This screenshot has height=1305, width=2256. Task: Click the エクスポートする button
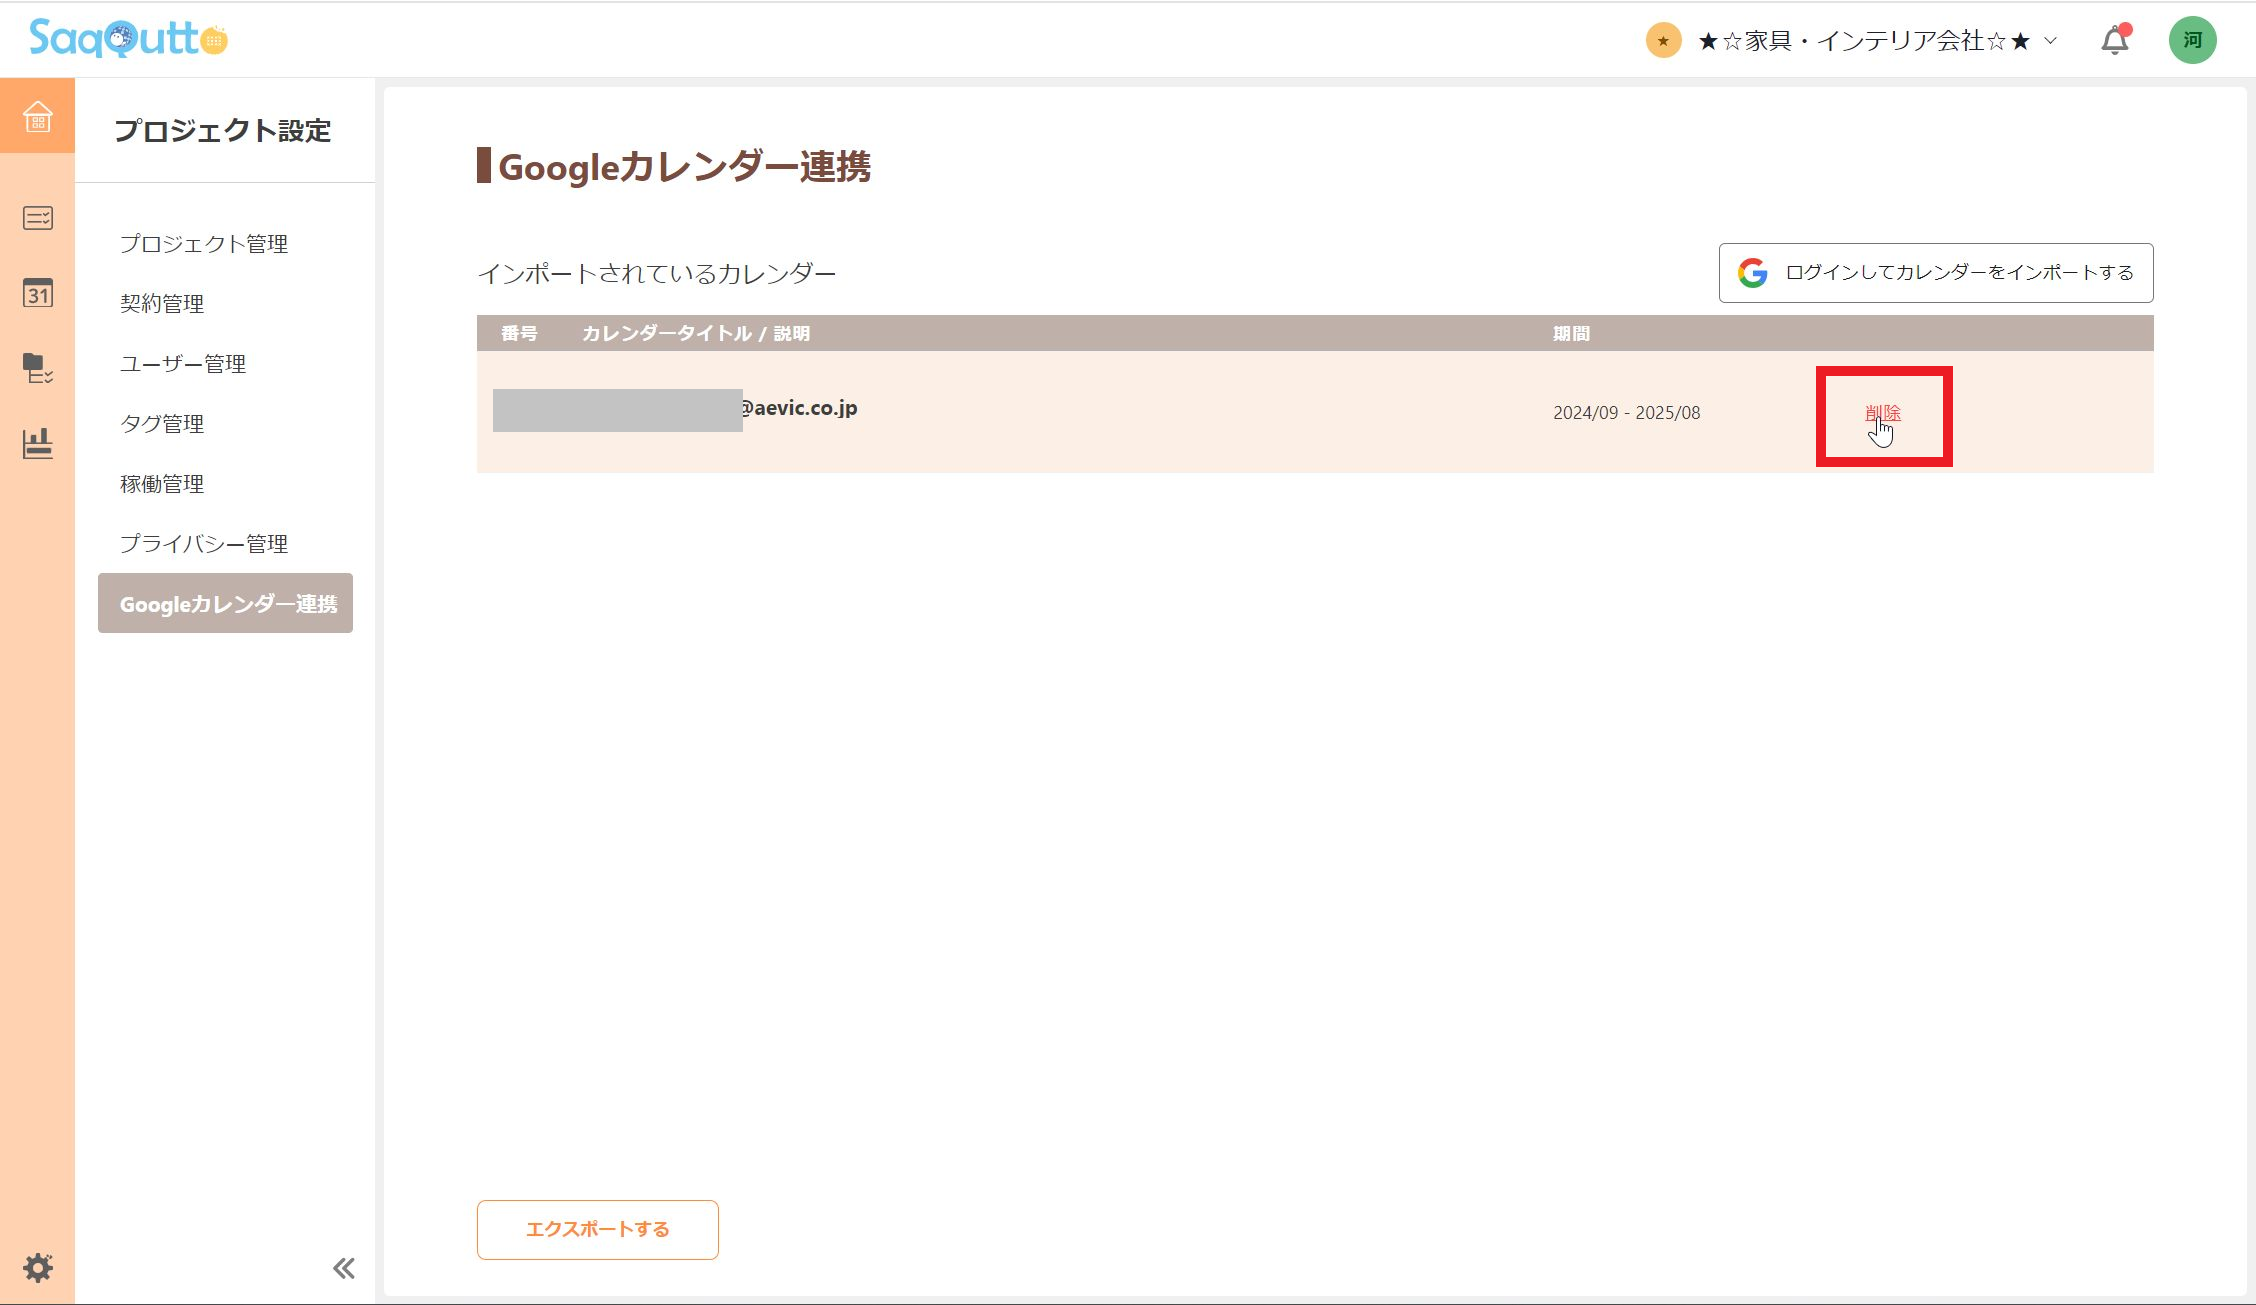596,1229
